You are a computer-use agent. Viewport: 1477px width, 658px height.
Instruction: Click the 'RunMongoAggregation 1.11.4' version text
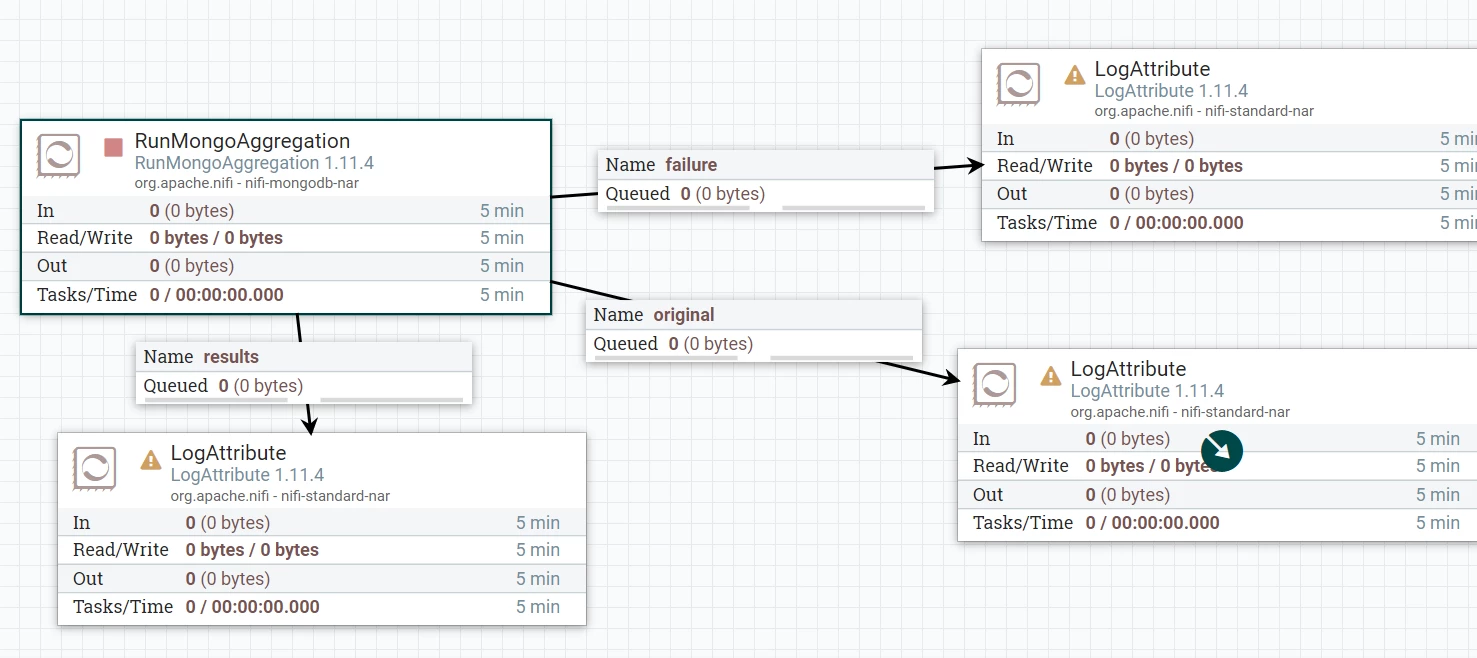click(254, 163)
